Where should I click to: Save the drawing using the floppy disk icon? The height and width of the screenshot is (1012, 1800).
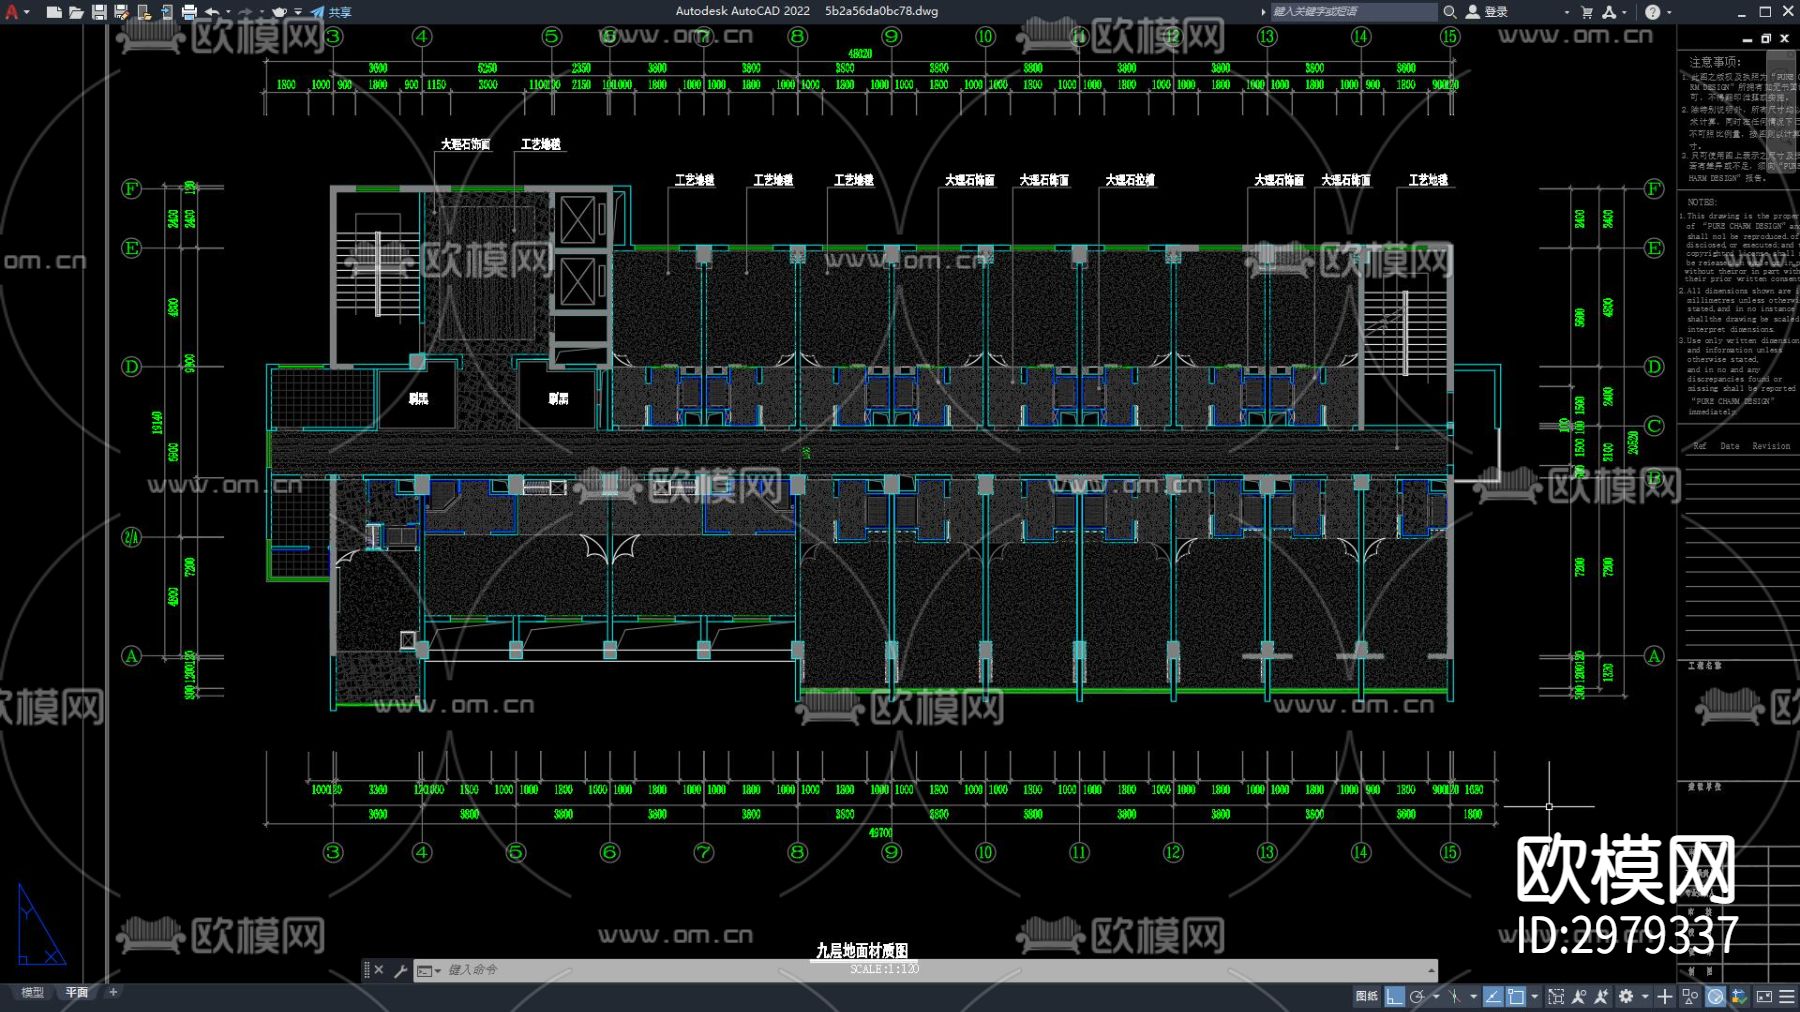(x=99, y=12)
